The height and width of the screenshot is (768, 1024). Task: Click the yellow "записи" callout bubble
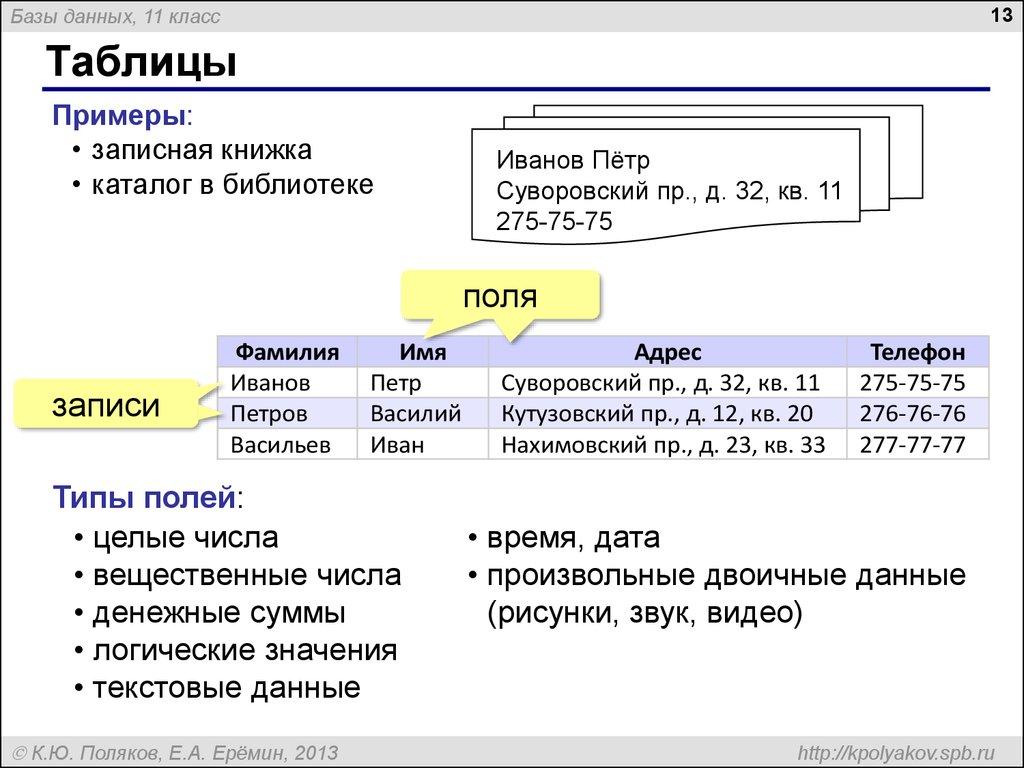107,406
